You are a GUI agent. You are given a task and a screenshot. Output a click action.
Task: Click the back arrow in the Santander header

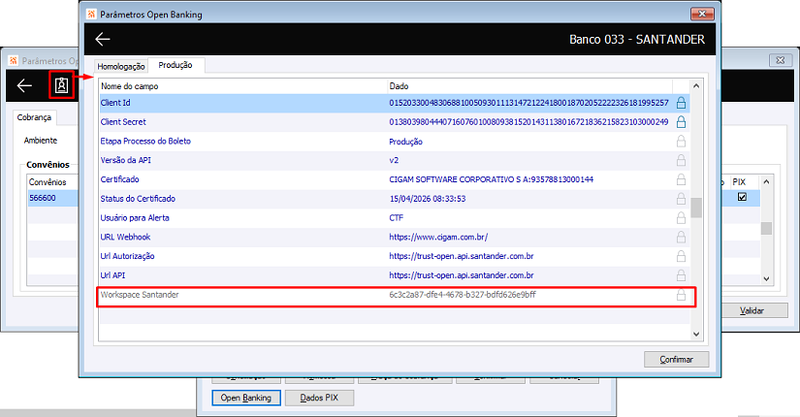point(103,39)
